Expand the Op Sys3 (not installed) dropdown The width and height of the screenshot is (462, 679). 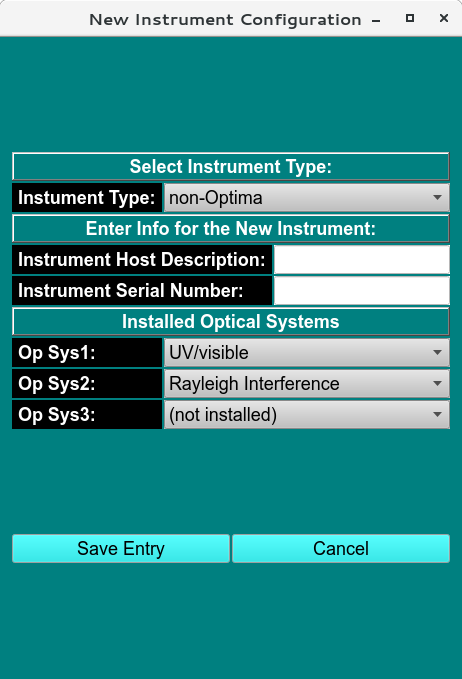(307, 414)
